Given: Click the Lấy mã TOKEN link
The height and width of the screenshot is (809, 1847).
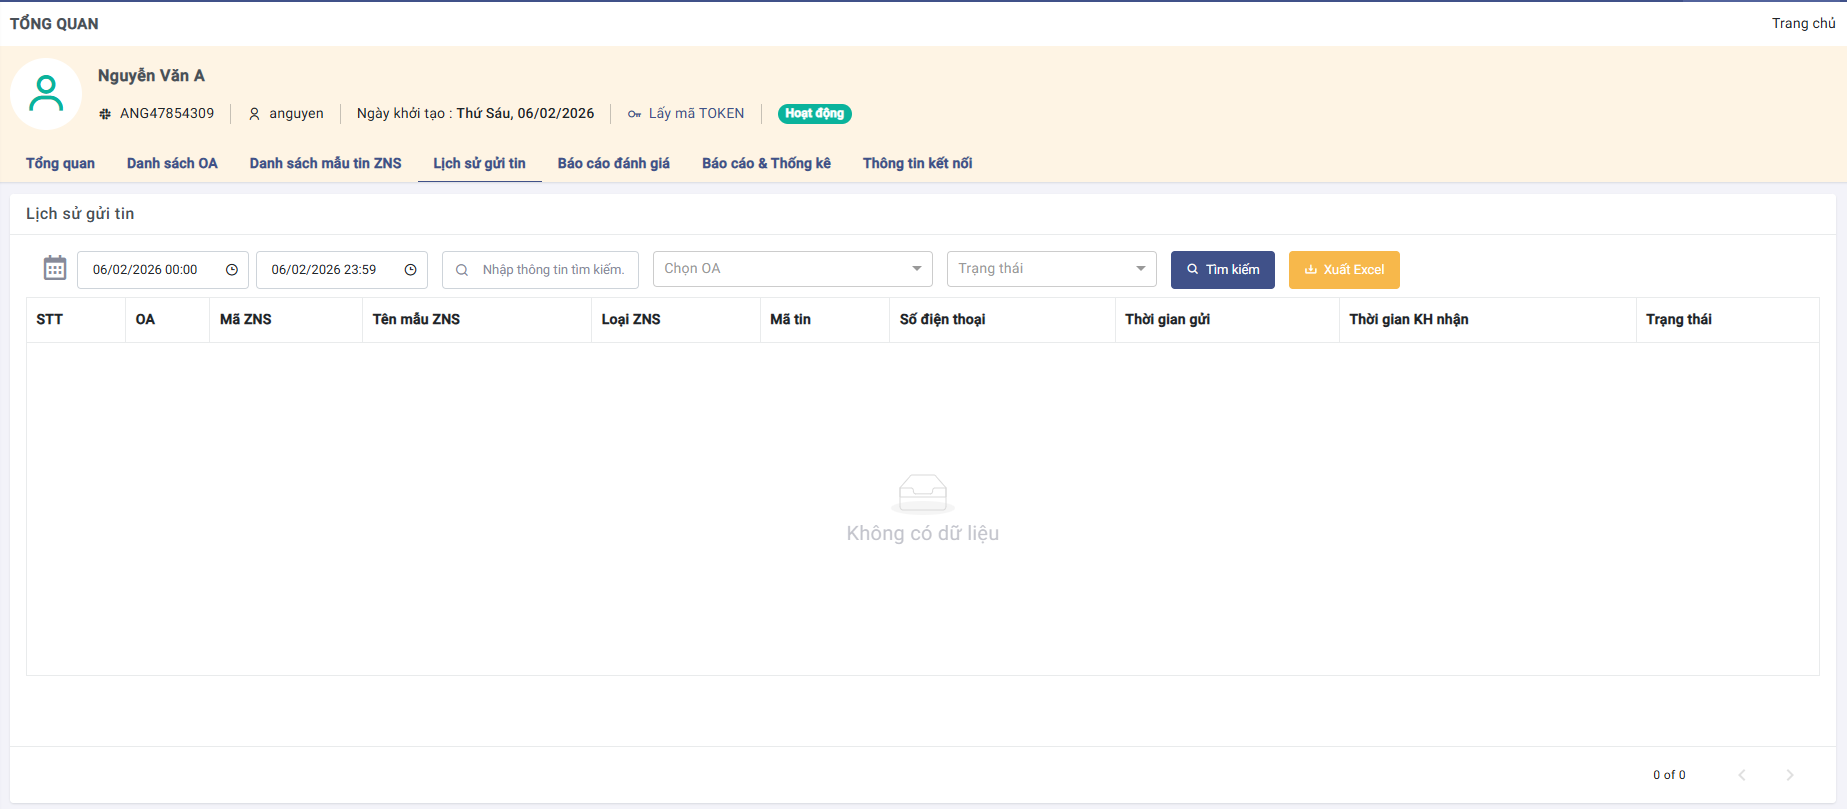Looking at the screenshot, I should tap(696, 114).
